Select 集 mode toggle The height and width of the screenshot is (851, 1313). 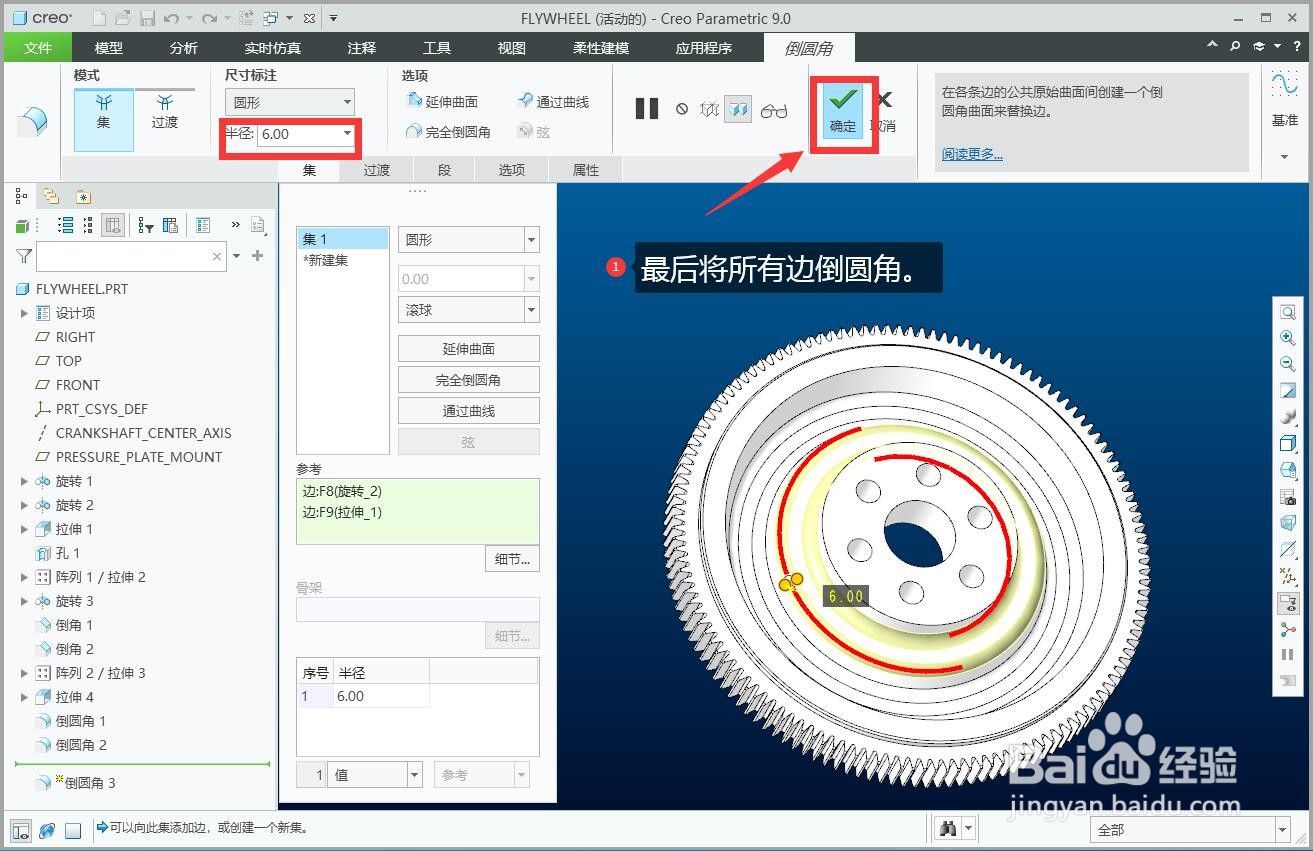[x=104, y=119]
